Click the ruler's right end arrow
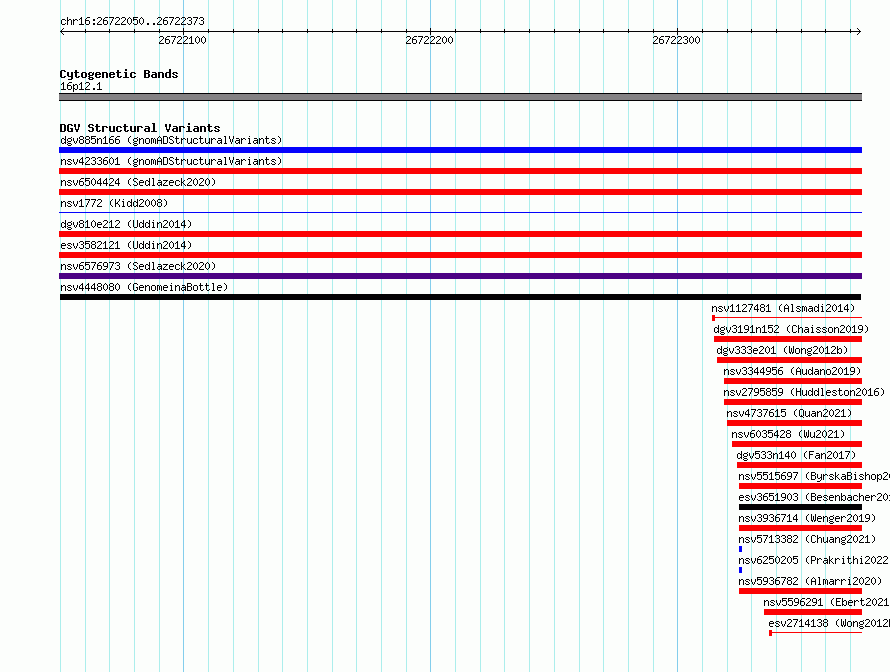Image resolution: width=890 pixels, height=672 pixels. (x=859, y=32)
